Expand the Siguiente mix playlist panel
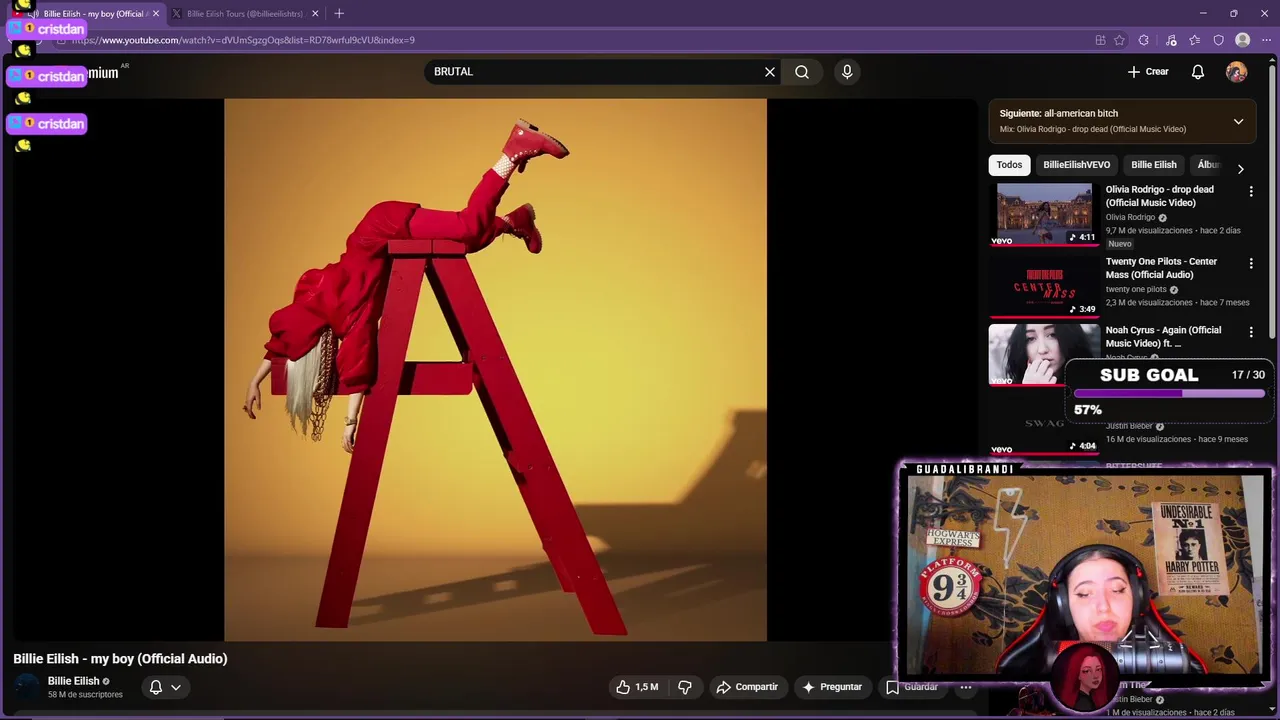The height and width of the screenshot is (720, 1280). (1238, 121)
